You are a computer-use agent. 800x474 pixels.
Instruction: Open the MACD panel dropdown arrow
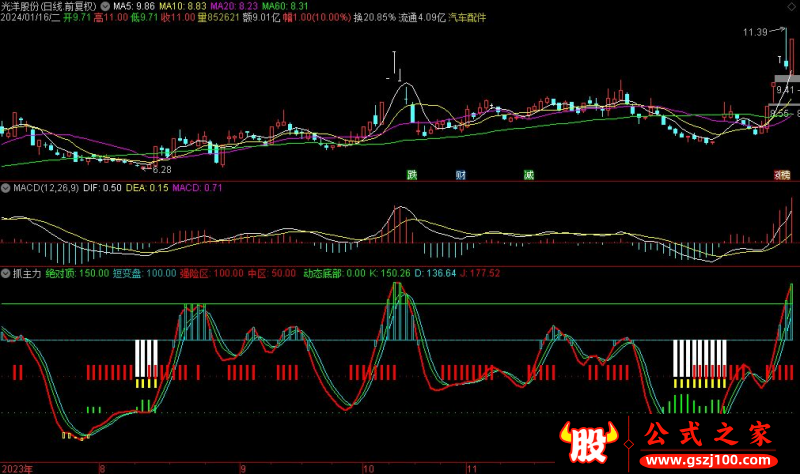point(6,187)
